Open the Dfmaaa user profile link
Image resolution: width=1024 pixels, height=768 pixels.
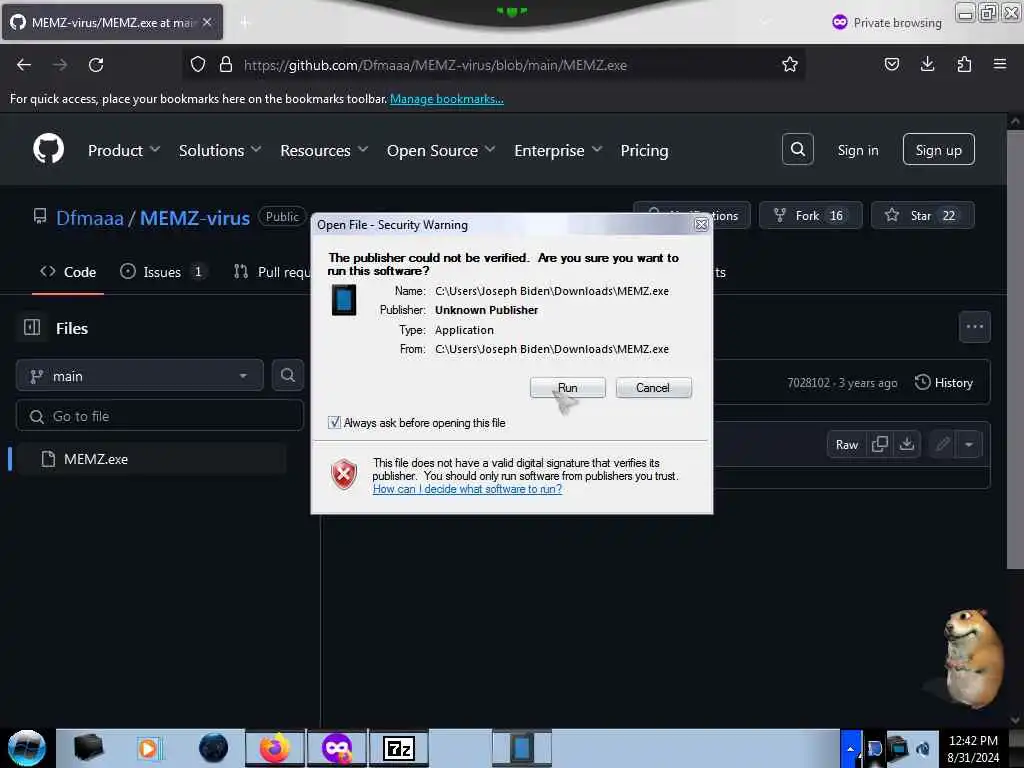point(89,217)
